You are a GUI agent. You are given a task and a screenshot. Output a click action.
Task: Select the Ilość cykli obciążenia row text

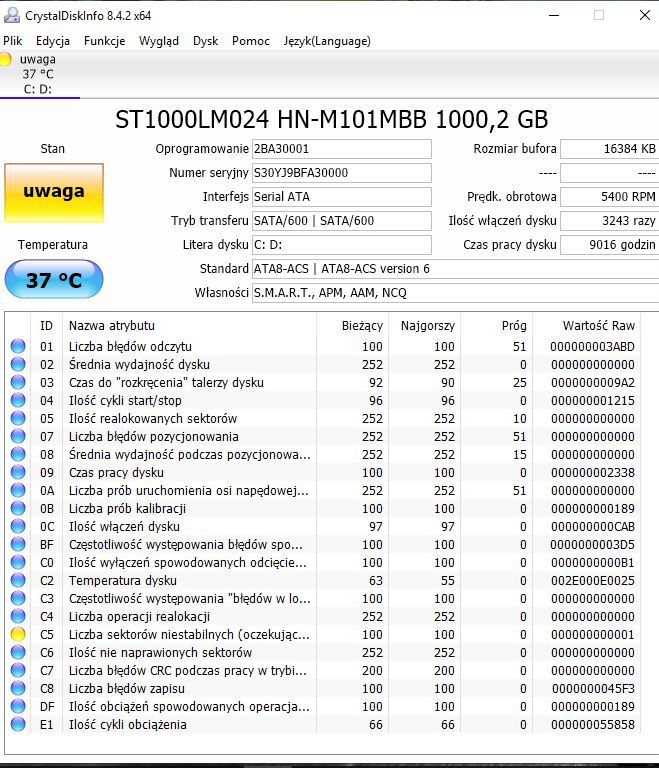pos(127,724)
